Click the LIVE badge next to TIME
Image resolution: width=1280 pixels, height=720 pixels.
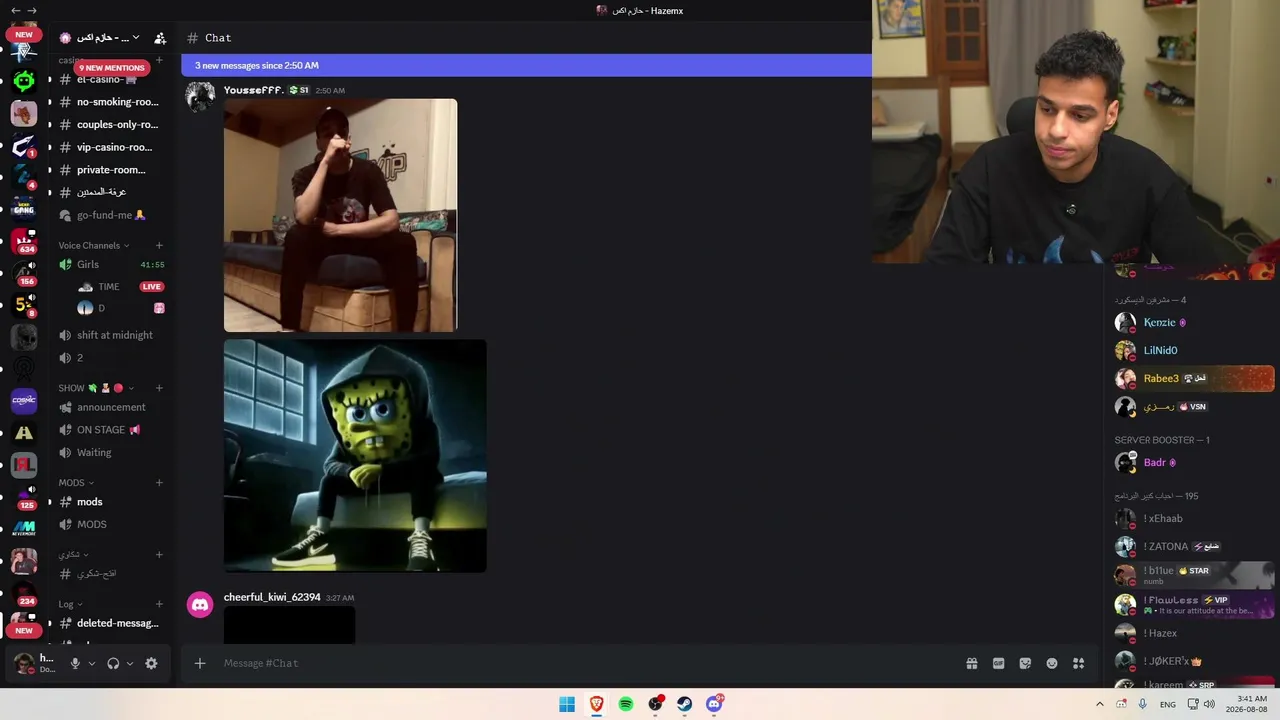(151, 287)
